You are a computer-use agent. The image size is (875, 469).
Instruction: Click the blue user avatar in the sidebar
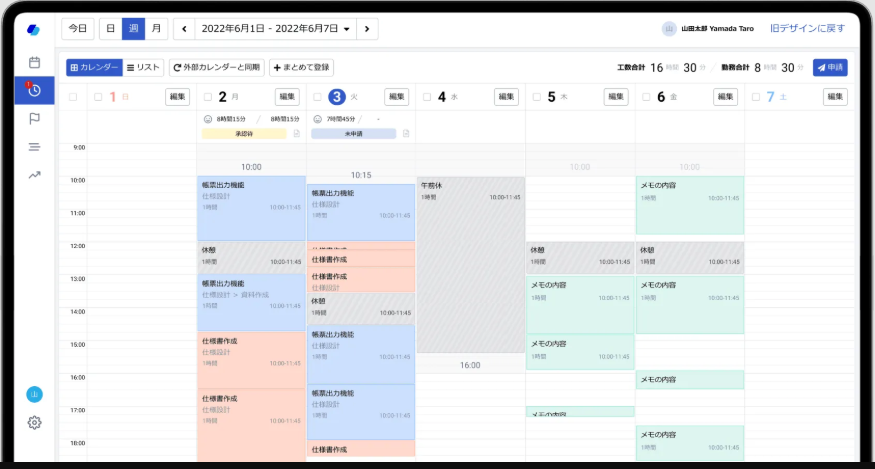[34, 394]
